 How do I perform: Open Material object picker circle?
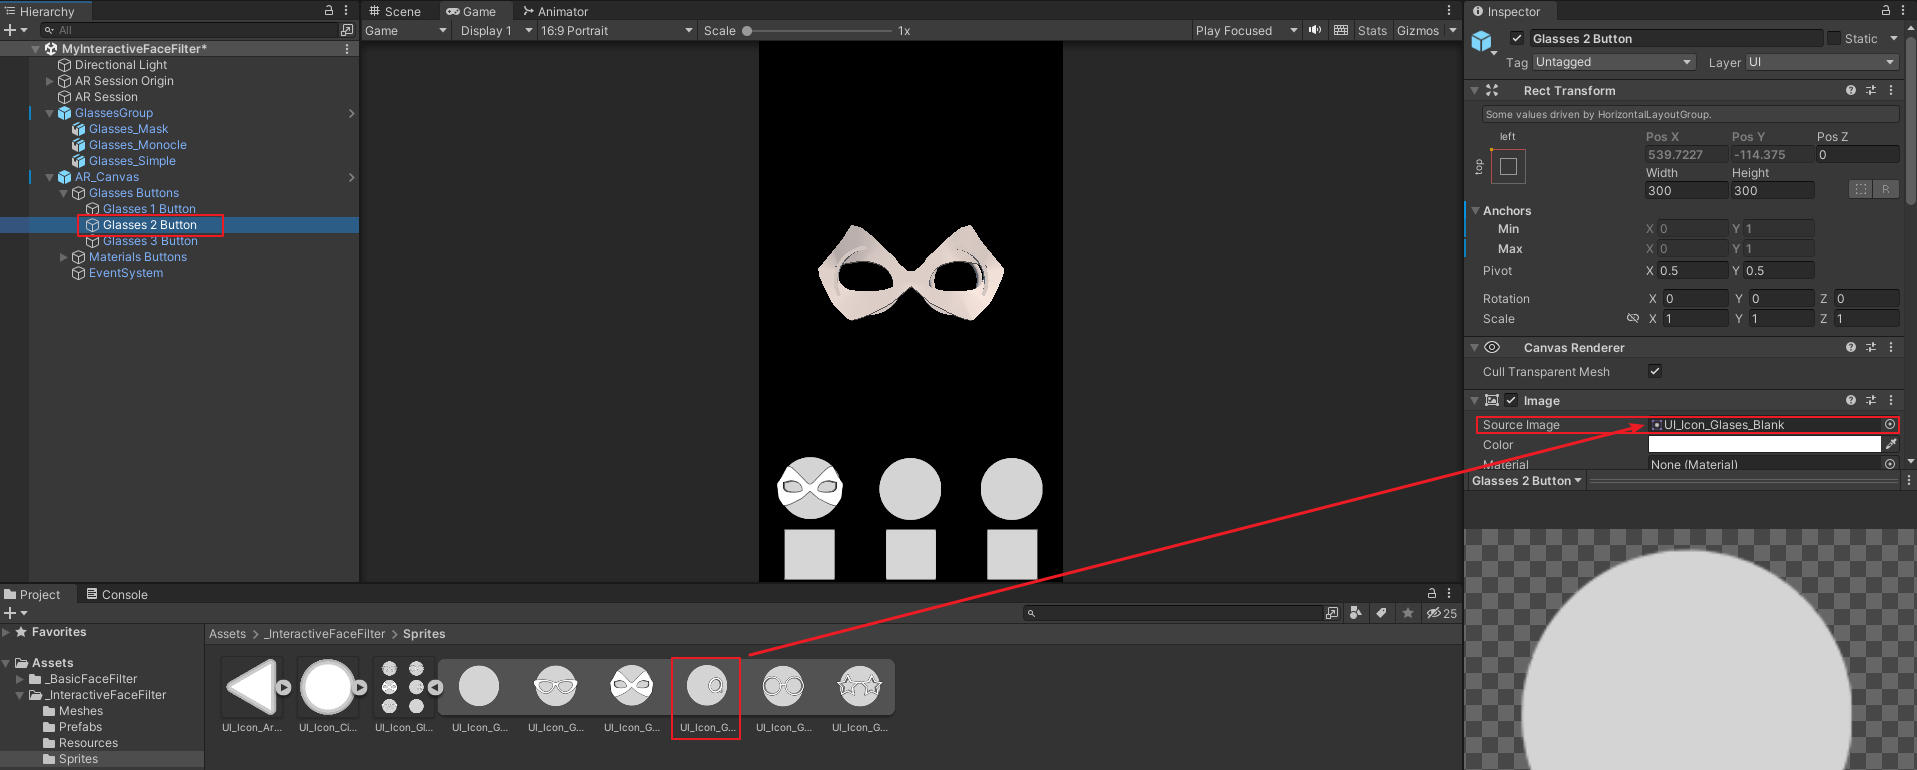tap(1890, 464)
